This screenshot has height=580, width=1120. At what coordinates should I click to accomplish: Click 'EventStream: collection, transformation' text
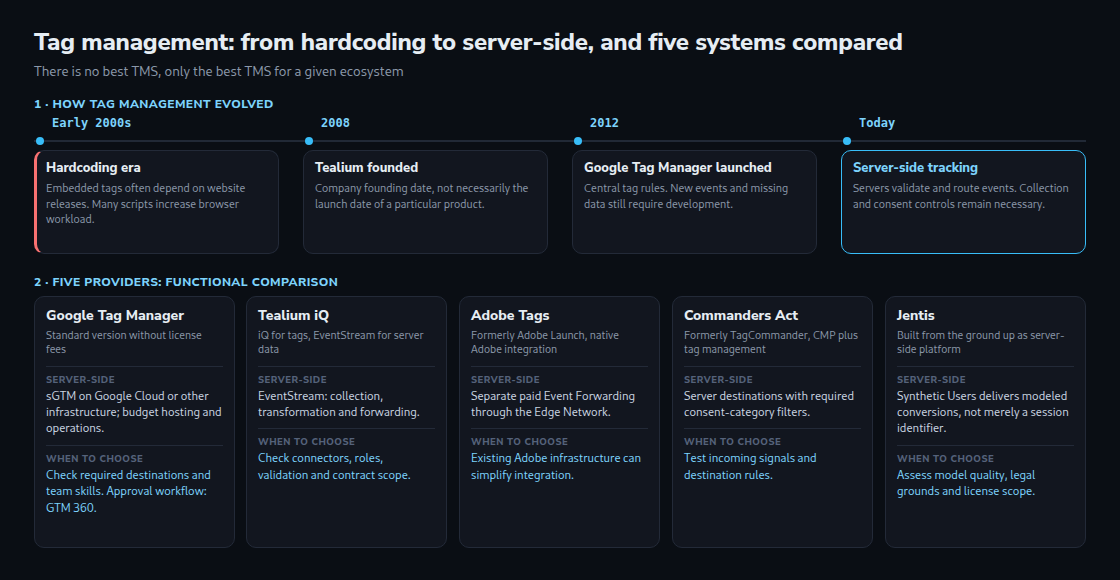coord(339,404)
